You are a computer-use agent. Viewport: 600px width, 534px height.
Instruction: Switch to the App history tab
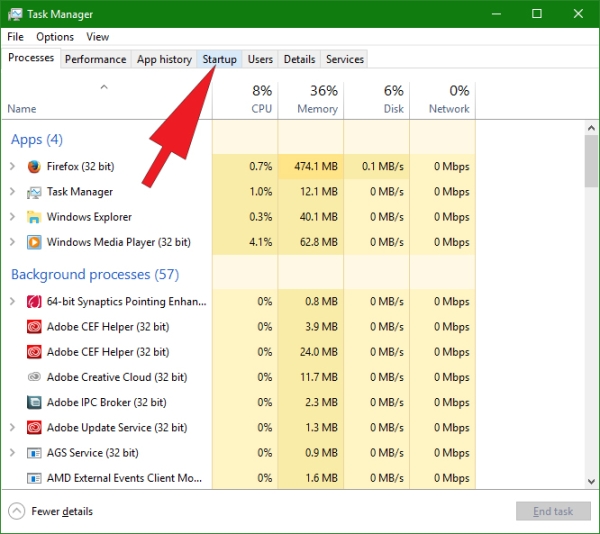pyautogui.click(x=164, y=59)
